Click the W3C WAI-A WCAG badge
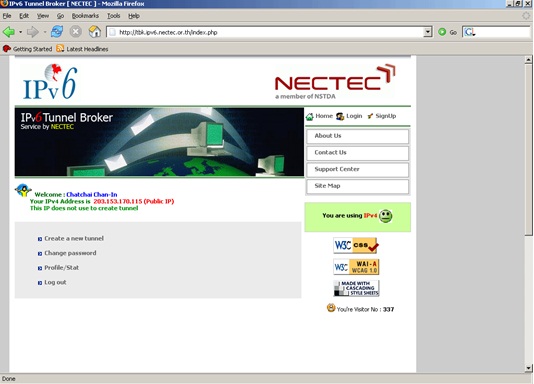534x384 pixels. tap(356, 267)
